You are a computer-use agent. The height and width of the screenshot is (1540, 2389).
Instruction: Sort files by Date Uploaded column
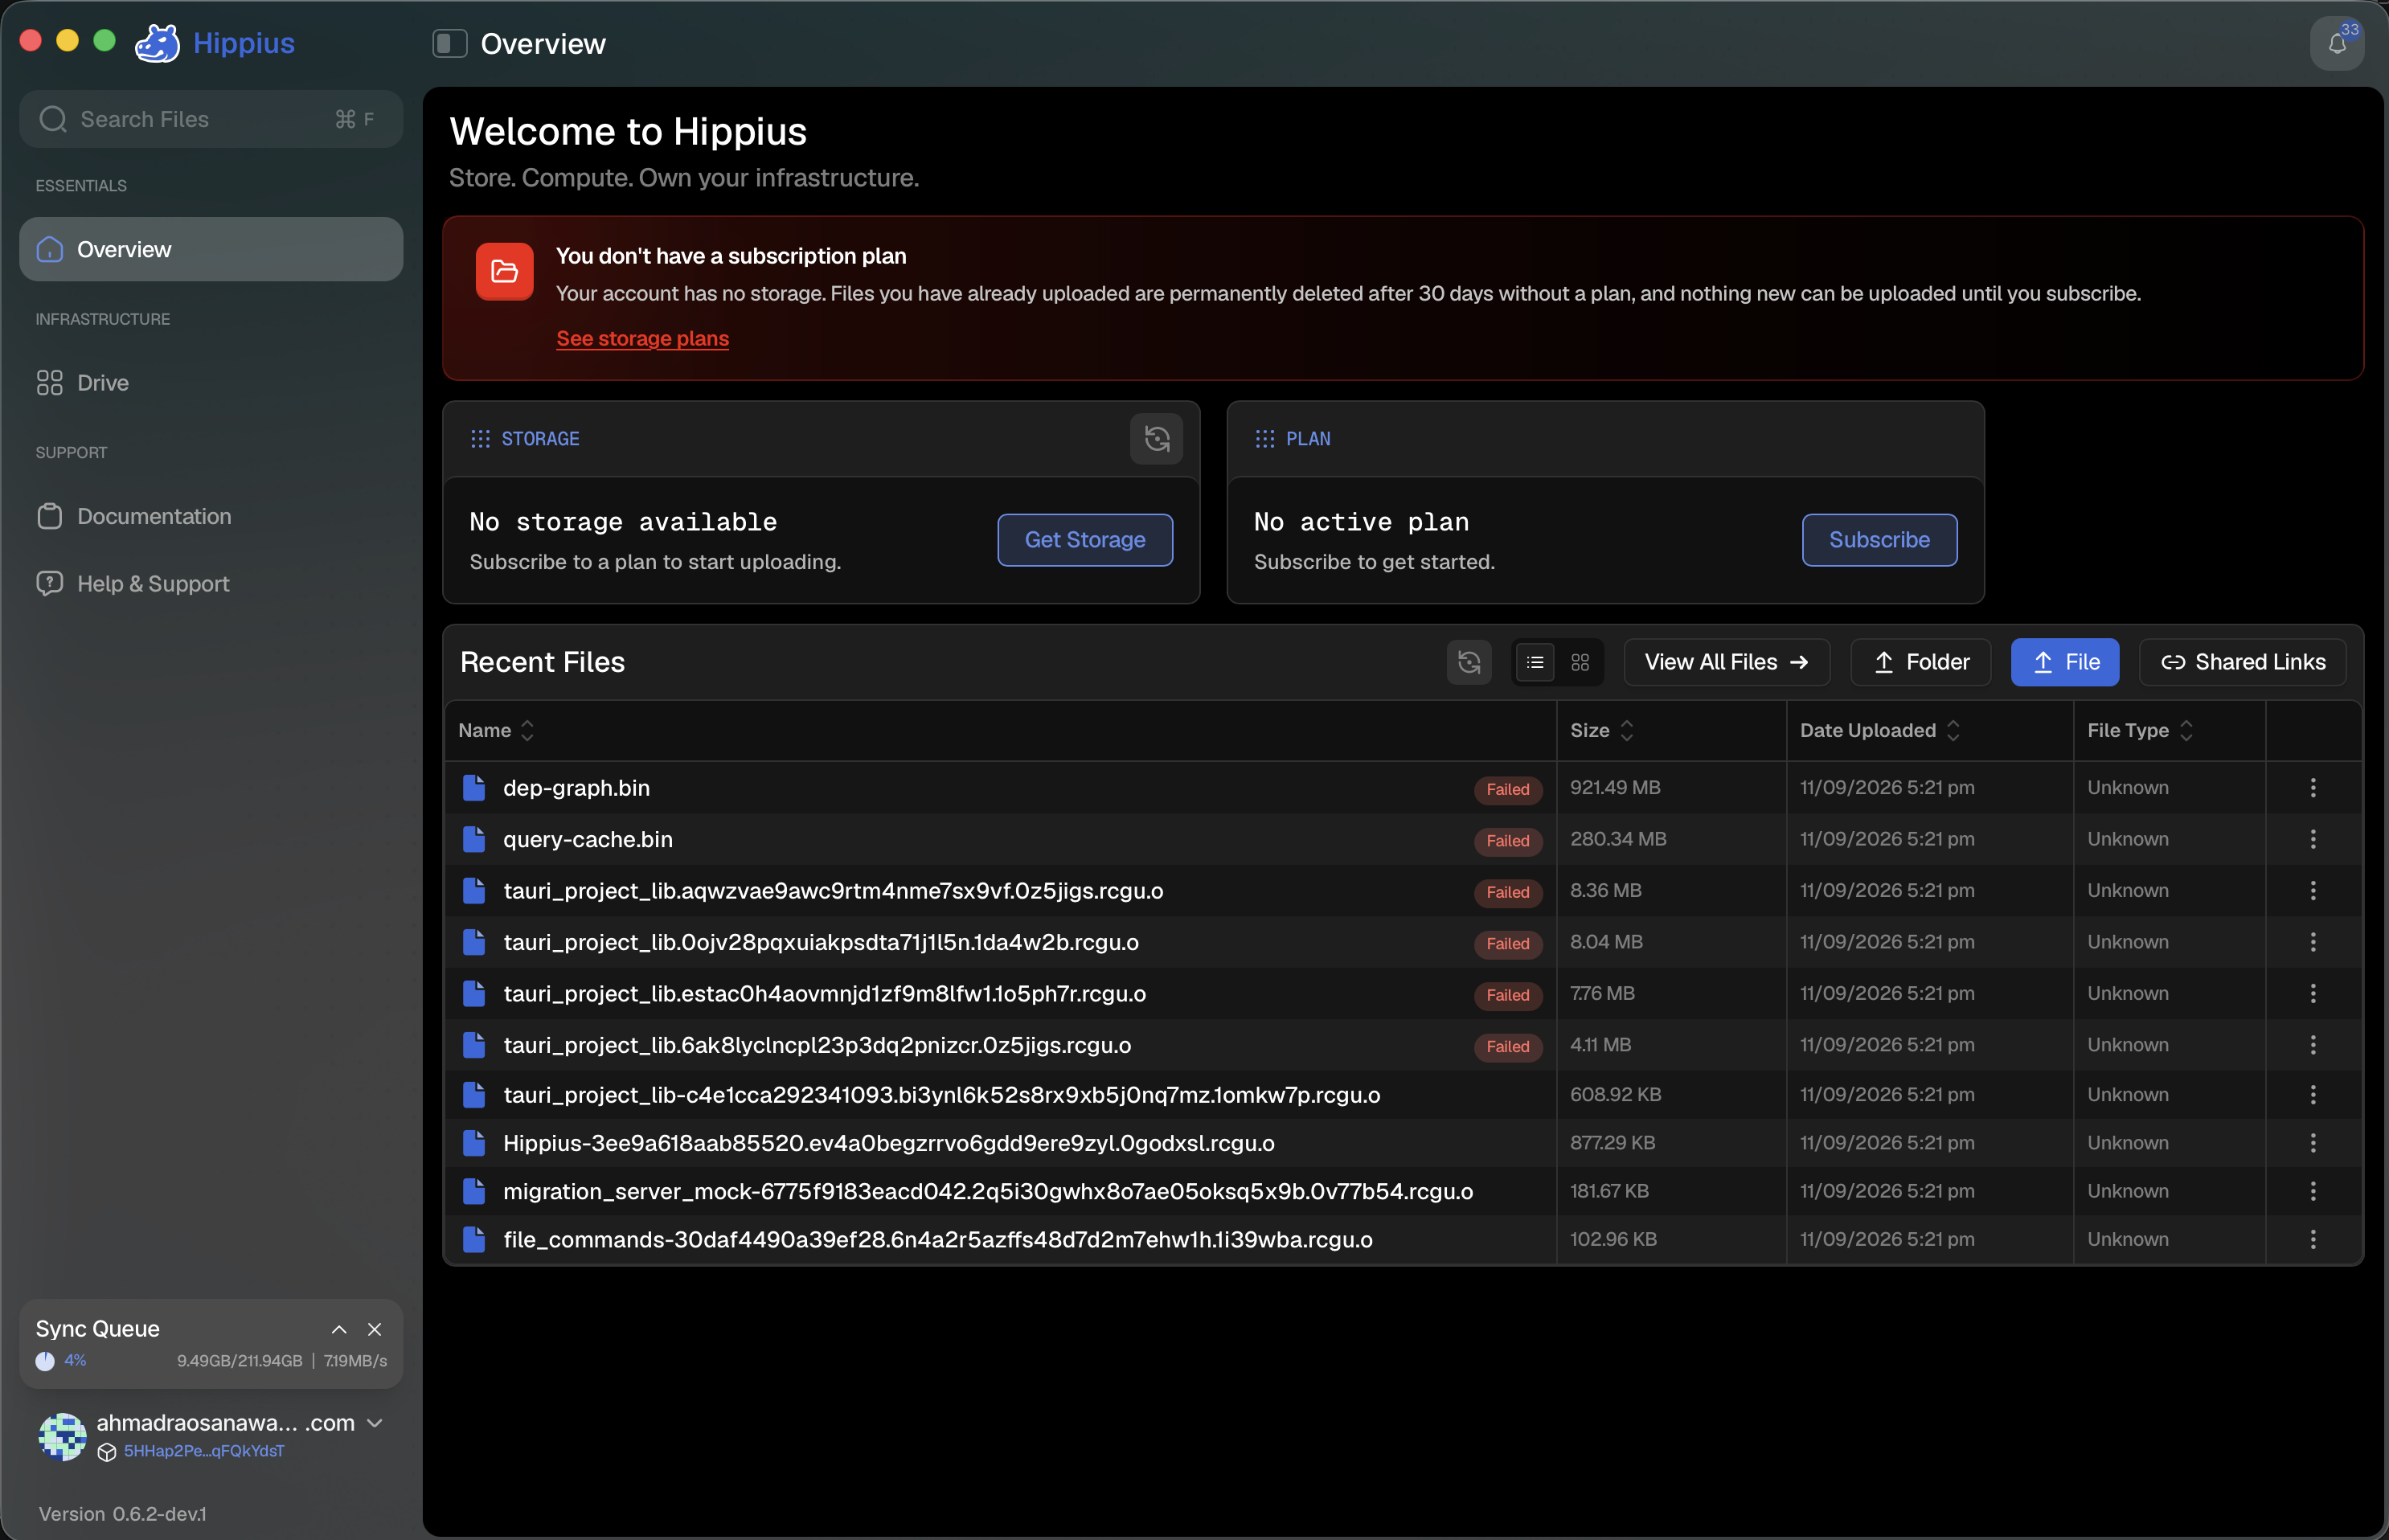[x=1879, y=731]
